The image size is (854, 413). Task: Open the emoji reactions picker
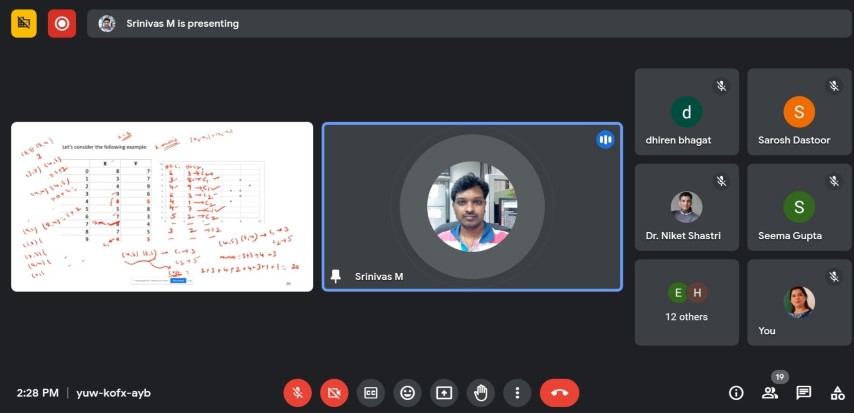coord(407,393)
